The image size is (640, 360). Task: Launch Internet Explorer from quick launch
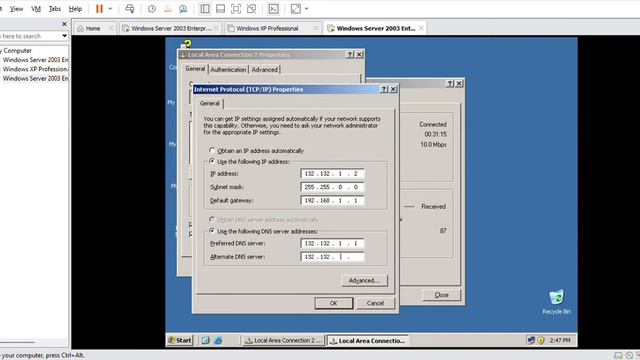pyautogui.click(x=218, y=340)
